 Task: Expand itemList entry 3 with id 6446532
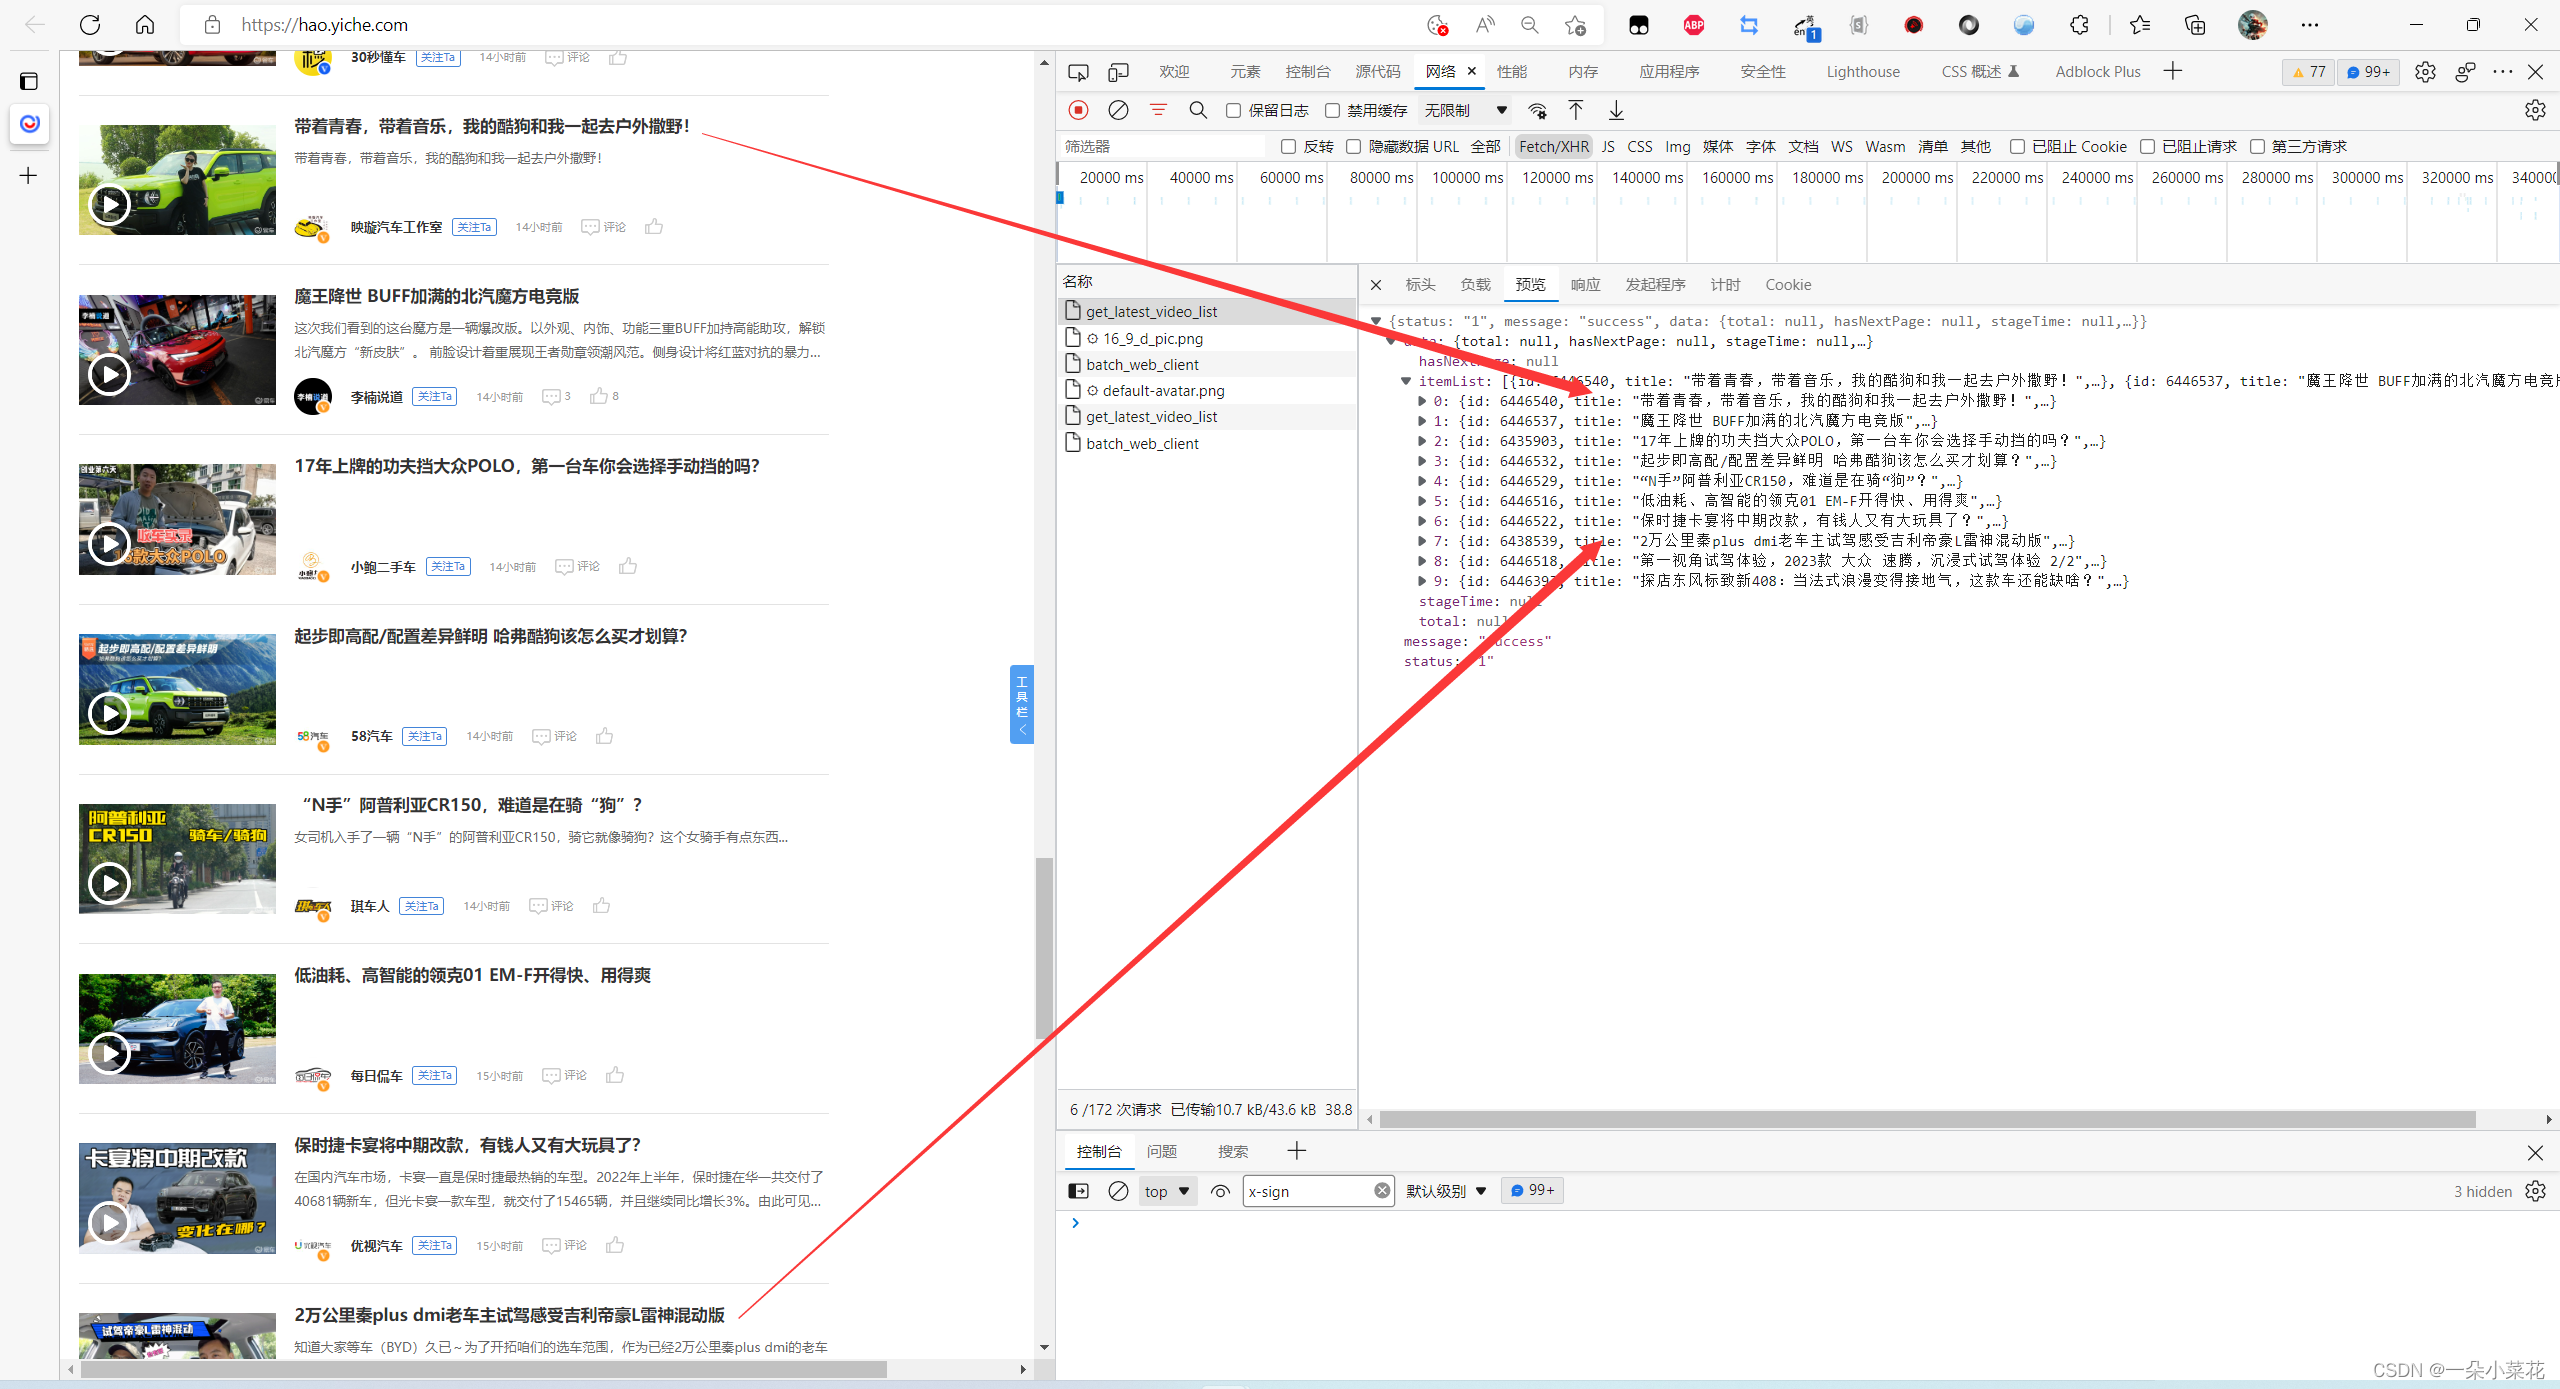pos(1422,461)
